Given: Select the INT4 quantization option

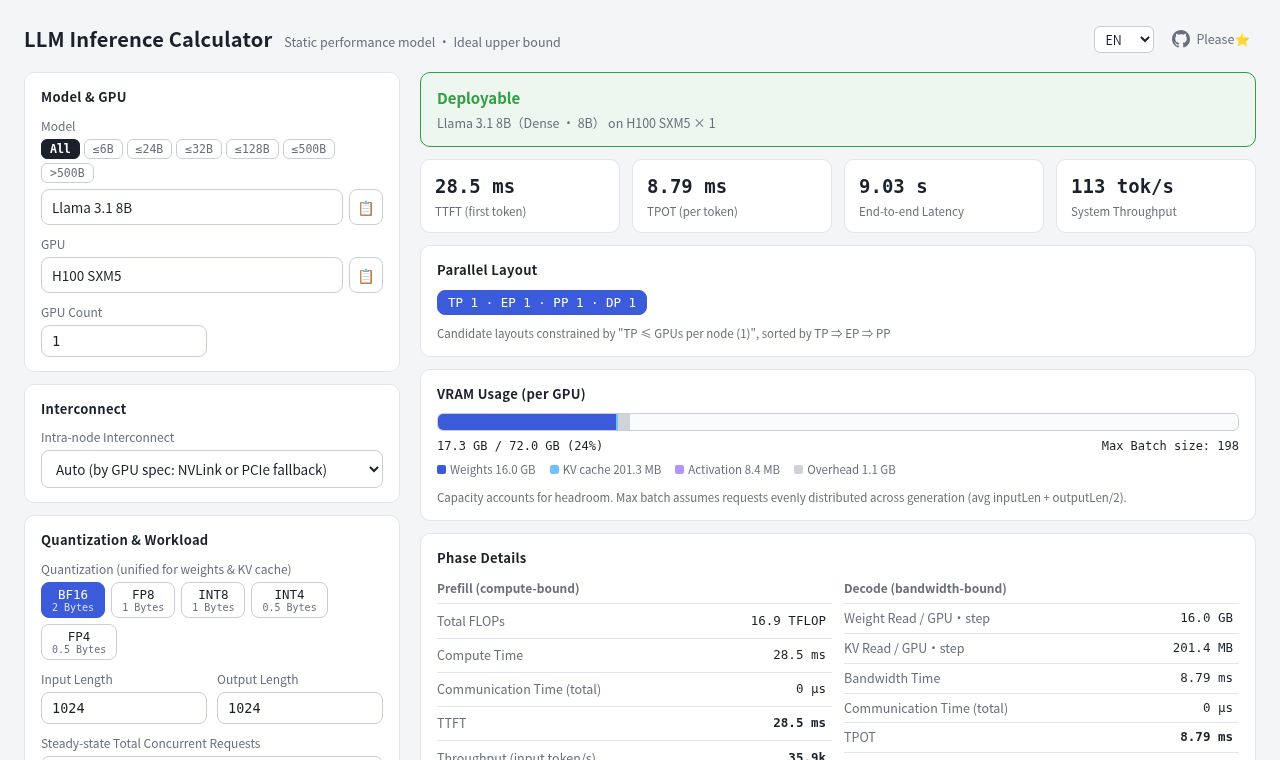Looking at the screenshot, I should (289, 600).
